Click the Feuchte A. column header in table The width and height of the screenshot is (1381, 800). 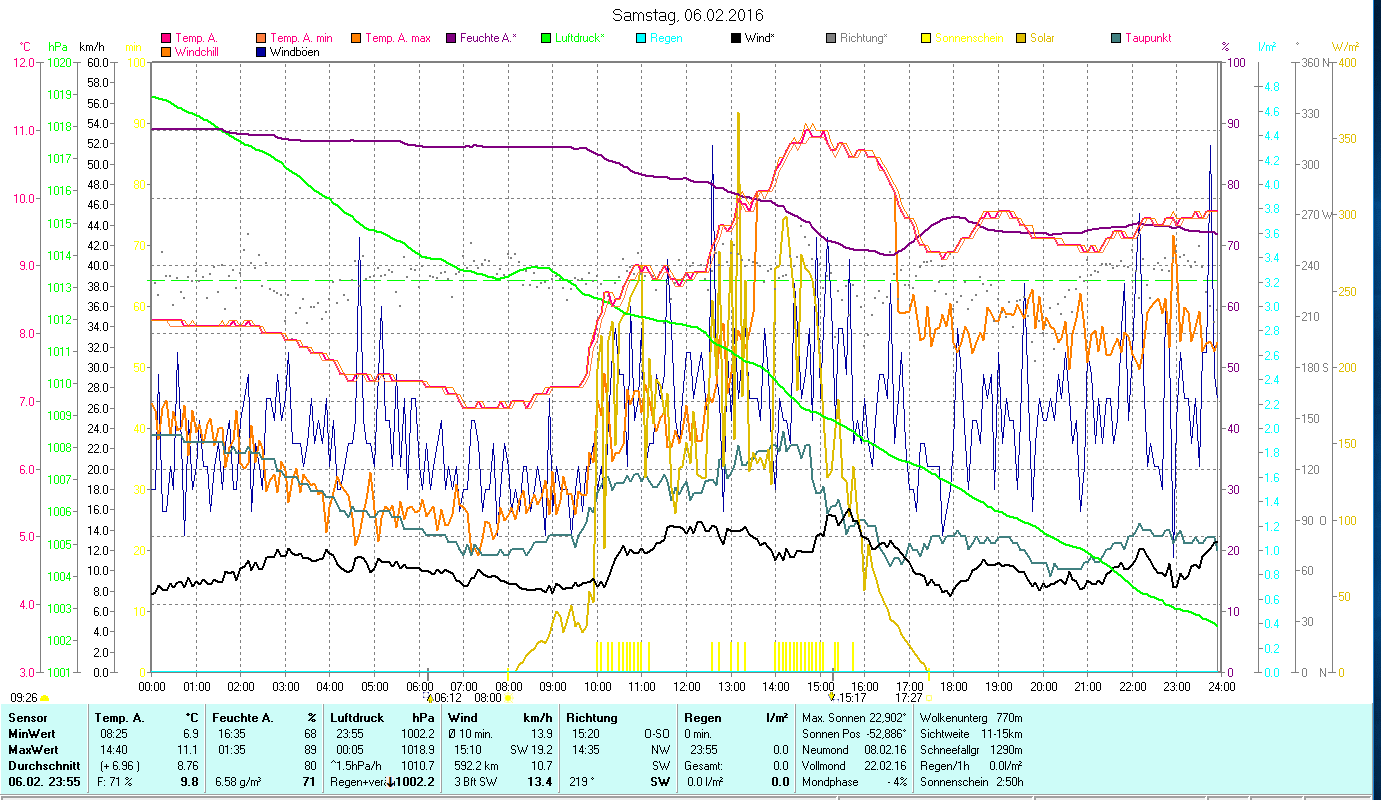pyautogui.click(x=242, y=718)
